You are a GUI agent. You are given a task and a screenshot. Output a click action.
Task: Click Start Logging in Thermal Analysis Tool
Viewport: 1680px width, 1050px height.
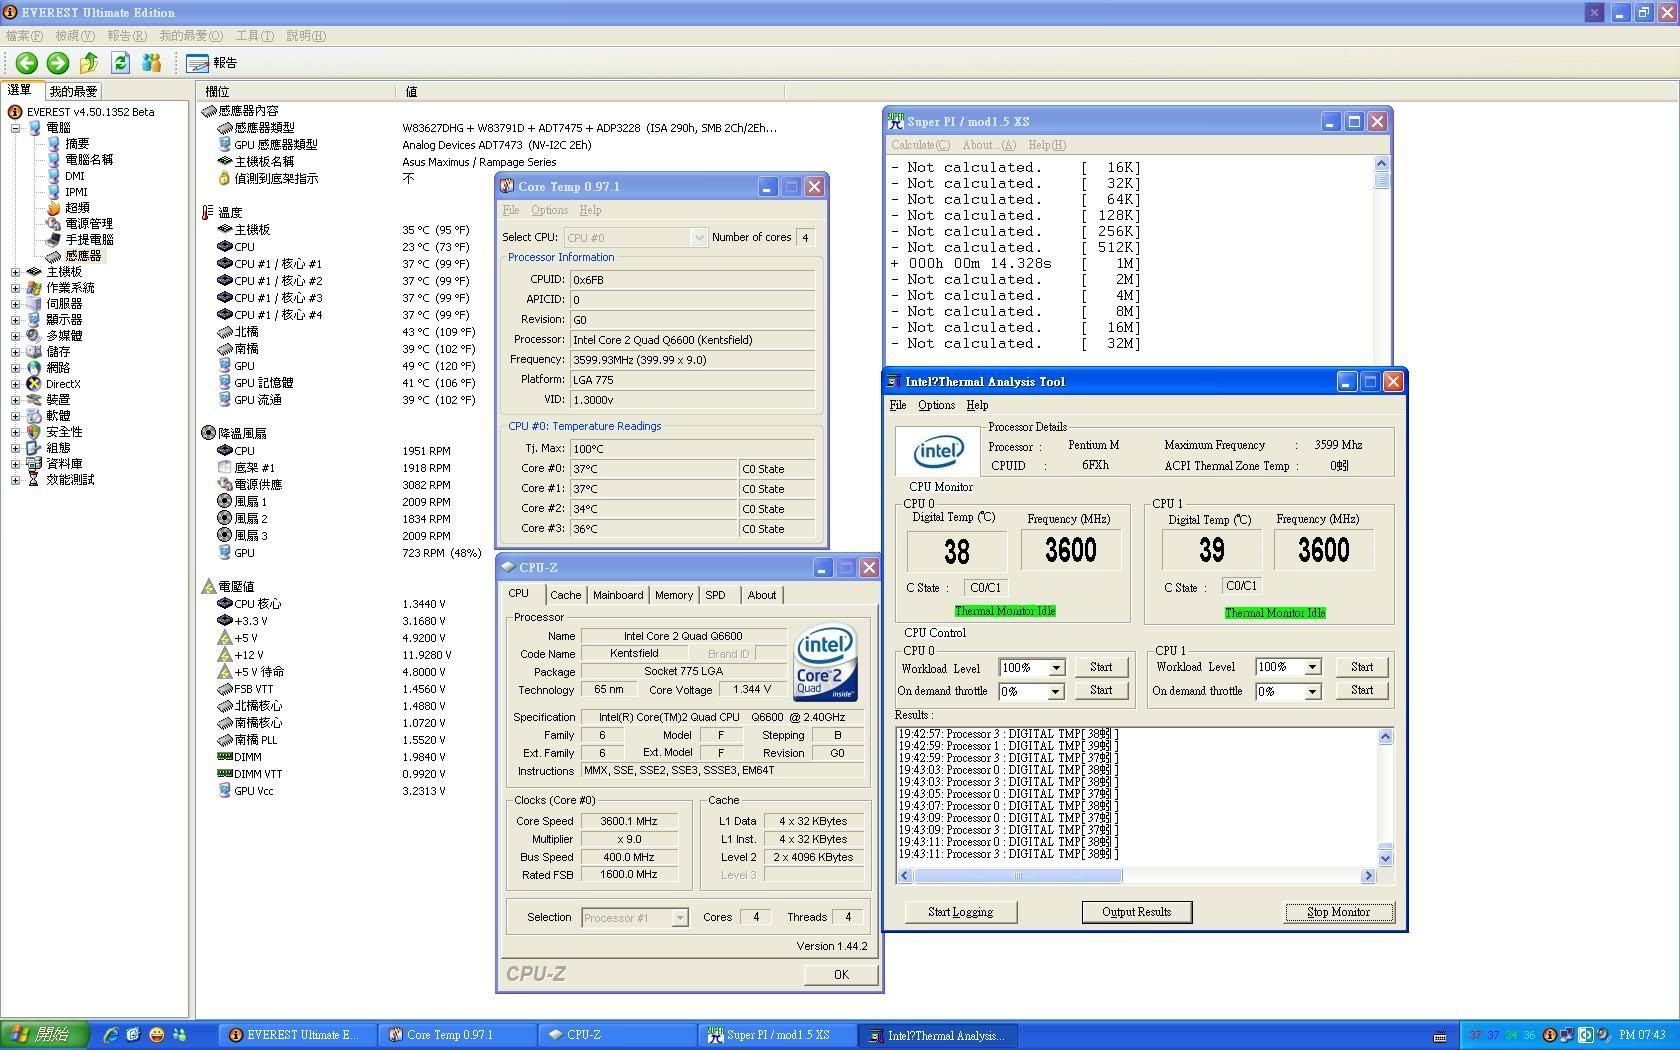point(960,912)
